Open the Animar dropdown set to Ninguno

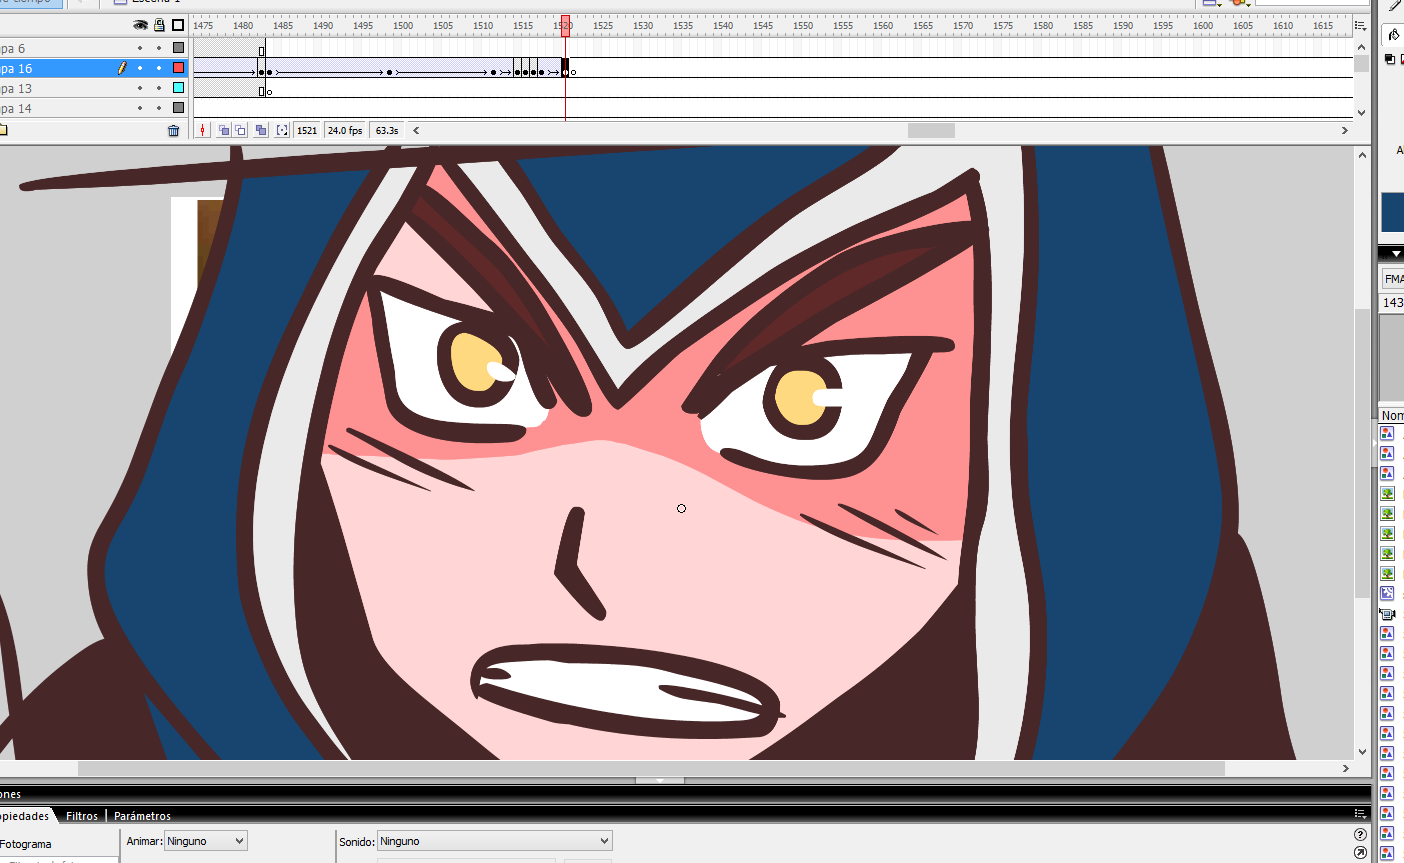pyautogui.click(x=206, y=841)
